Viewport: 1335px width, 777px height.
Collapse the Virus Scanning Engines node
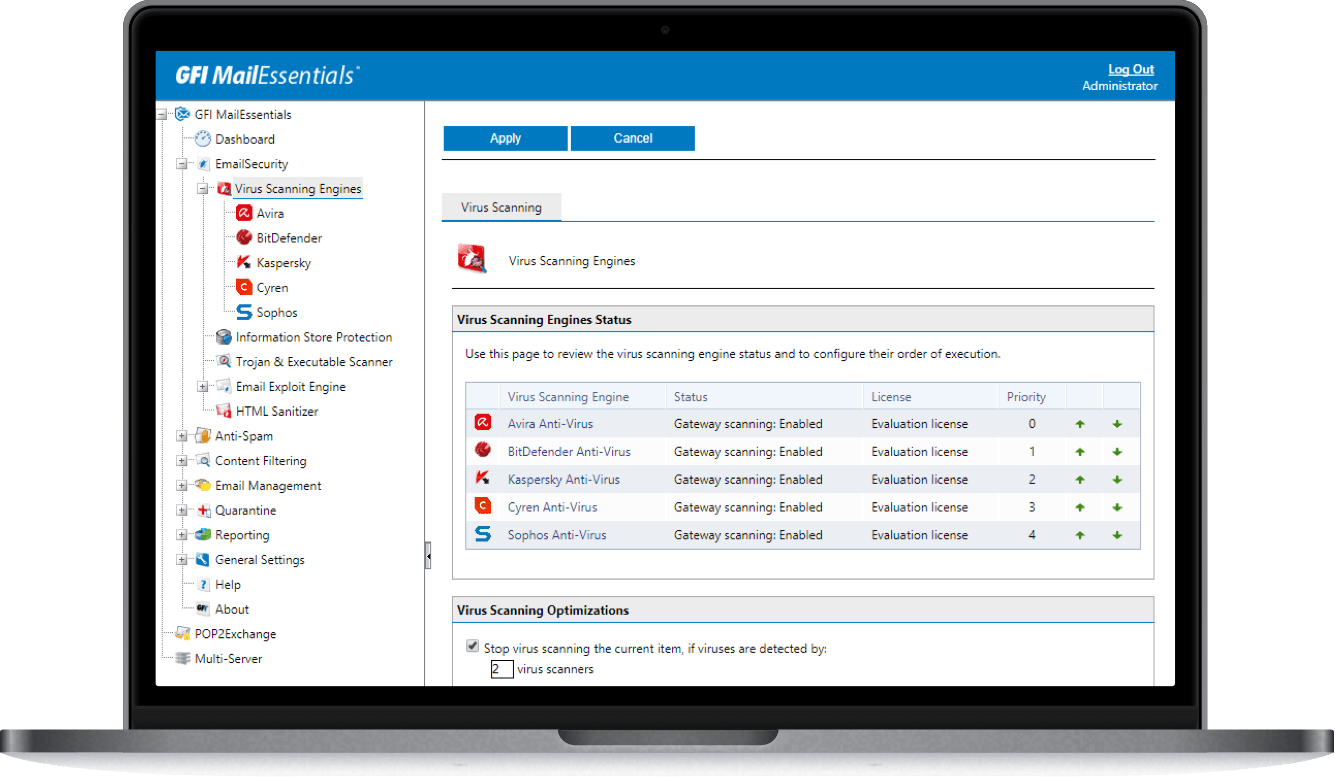tap(202, 188)
